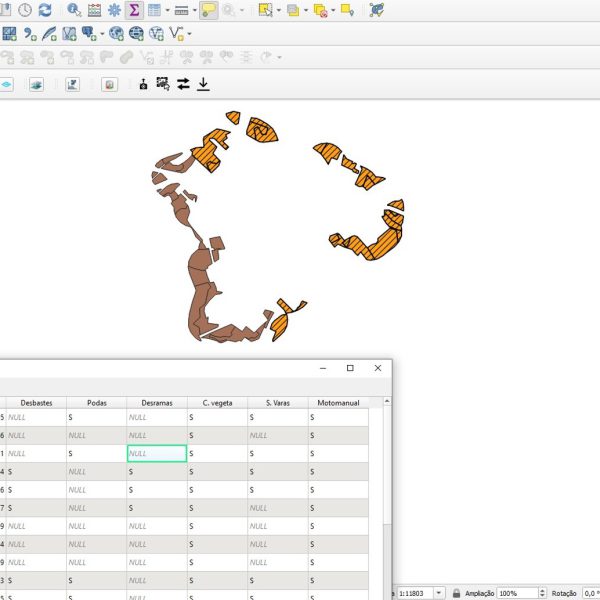Select the highlighted NULL cell under Desramas

point(157,453)
